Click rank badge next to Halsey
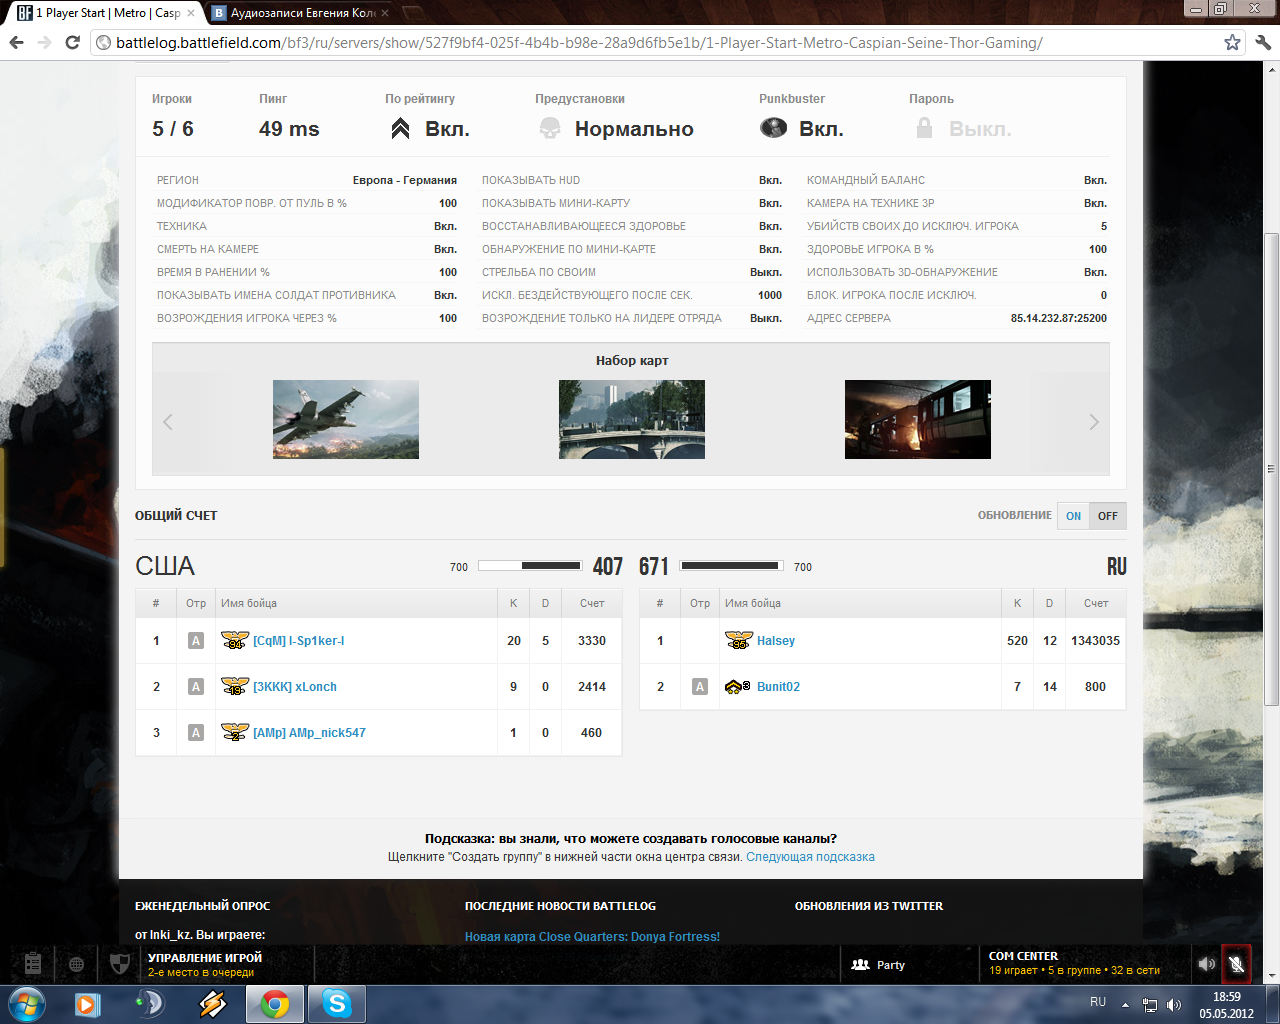The width and height of the screenshot is (1280, 1024). click(x=739, y=640)
